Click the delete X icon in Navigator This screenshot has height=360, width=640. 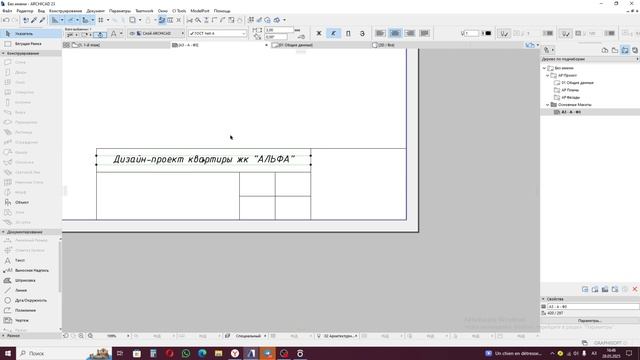tap(635, 289)
